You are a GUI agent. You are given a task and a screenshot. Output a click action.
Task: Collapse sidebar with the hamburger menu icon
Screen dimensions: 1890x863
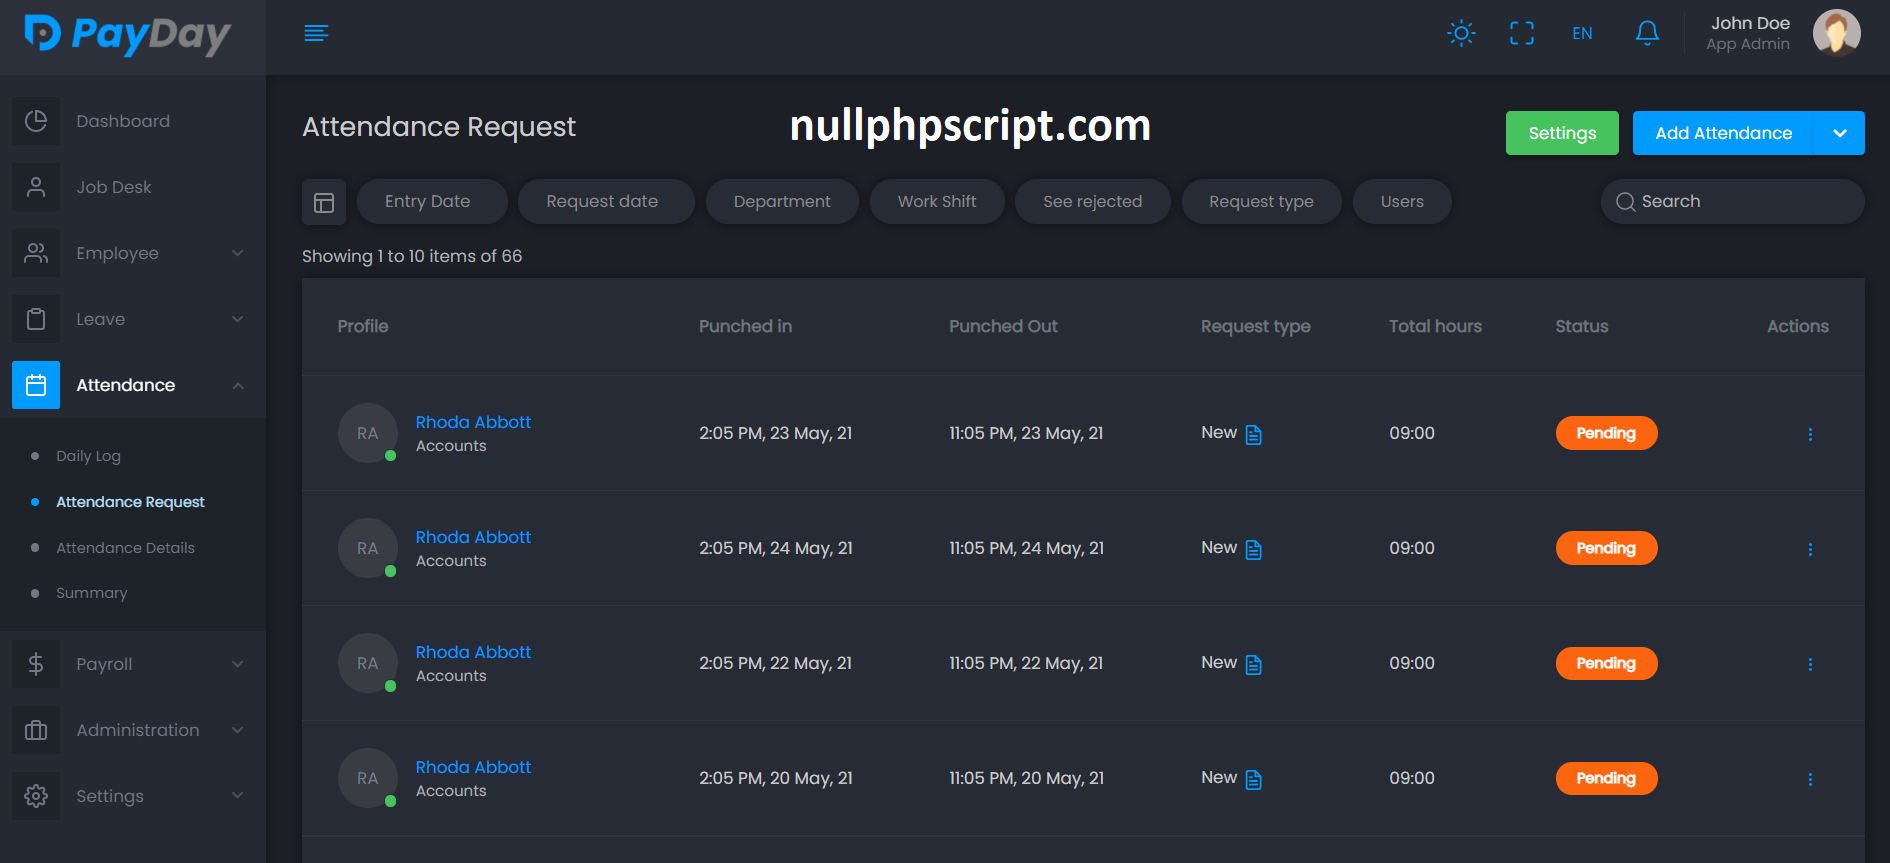pos(316,33)
